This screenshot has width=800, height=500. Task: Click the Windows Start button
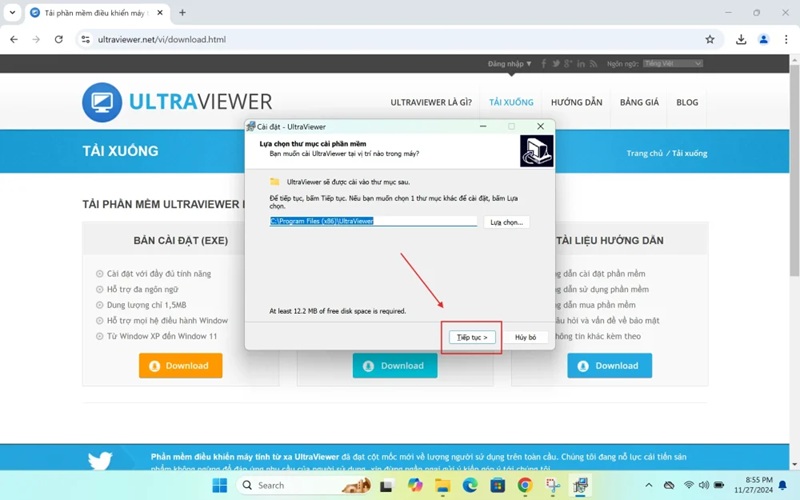coord(220,486)
